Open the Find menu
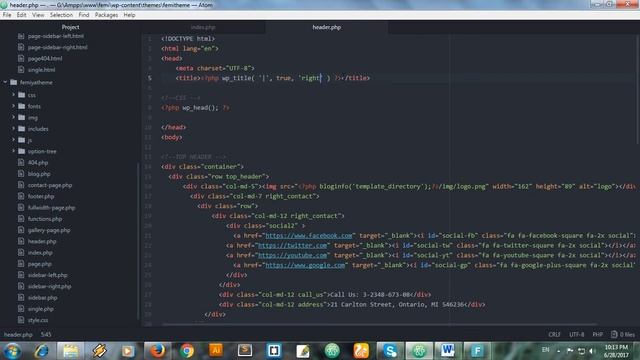Image resolution: width=640 pixels, height=360 pixels. click(x=84, y=15)
